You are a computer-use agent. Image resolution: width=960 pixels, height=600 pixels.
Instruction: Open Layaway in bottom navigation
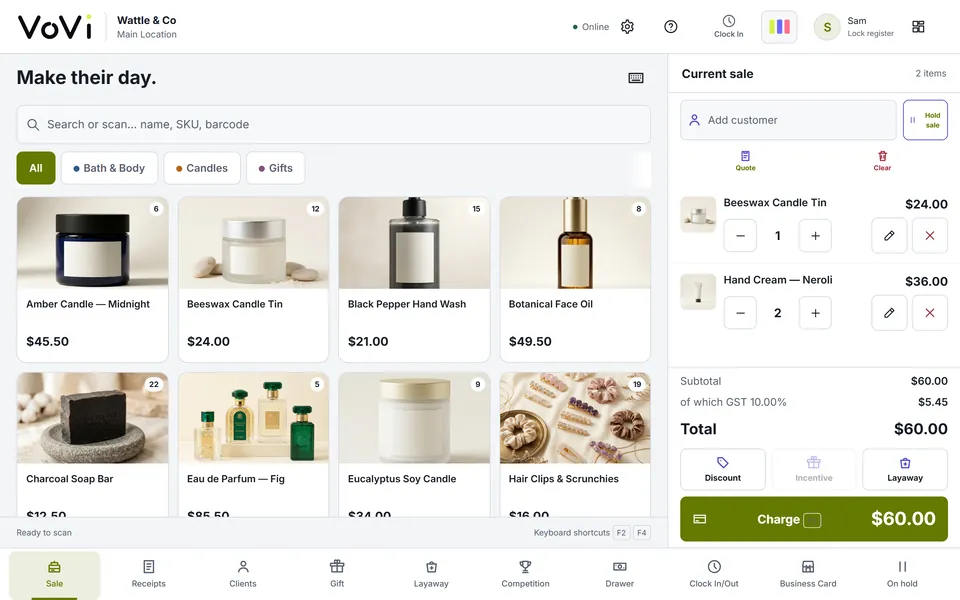(431, 574)
